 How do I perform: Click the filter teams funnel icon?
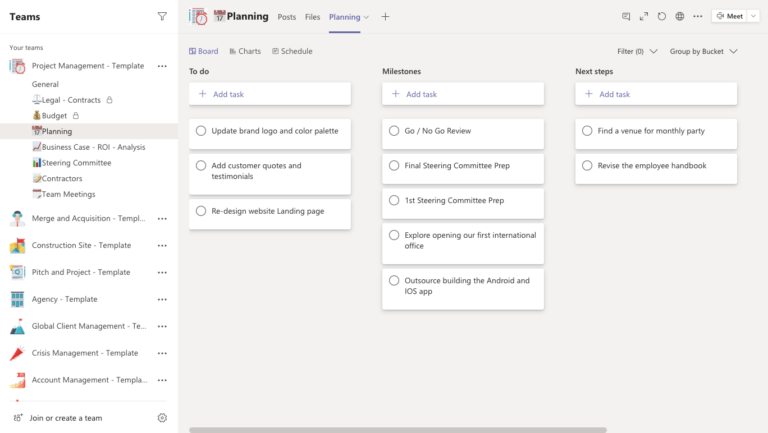(162, 16)
